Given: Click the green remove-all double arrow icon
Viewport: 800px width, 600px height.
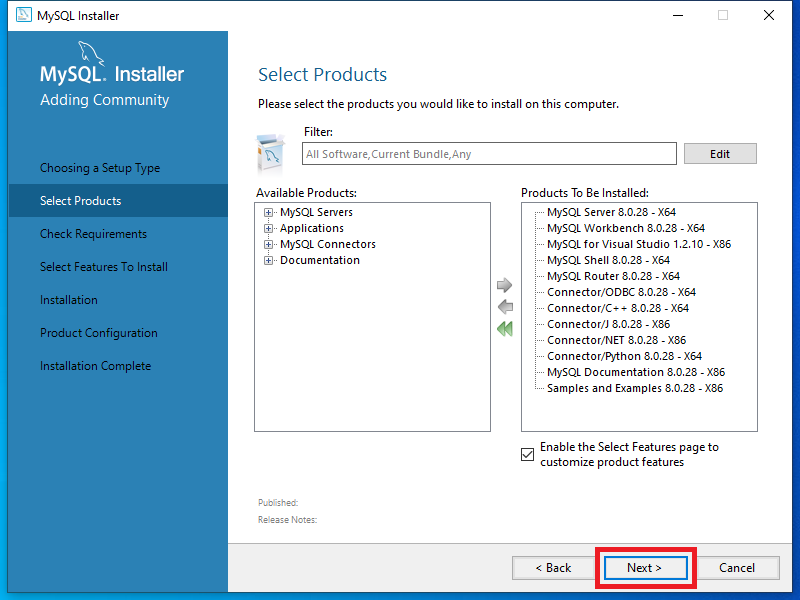Looking at the screenshot, I should click(x=505, y=329).
